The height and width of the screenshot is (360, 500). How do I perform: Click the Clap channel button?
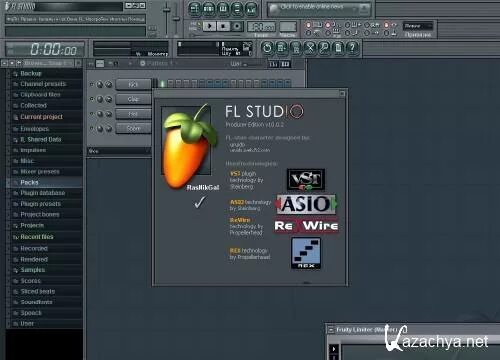point(133,99)
